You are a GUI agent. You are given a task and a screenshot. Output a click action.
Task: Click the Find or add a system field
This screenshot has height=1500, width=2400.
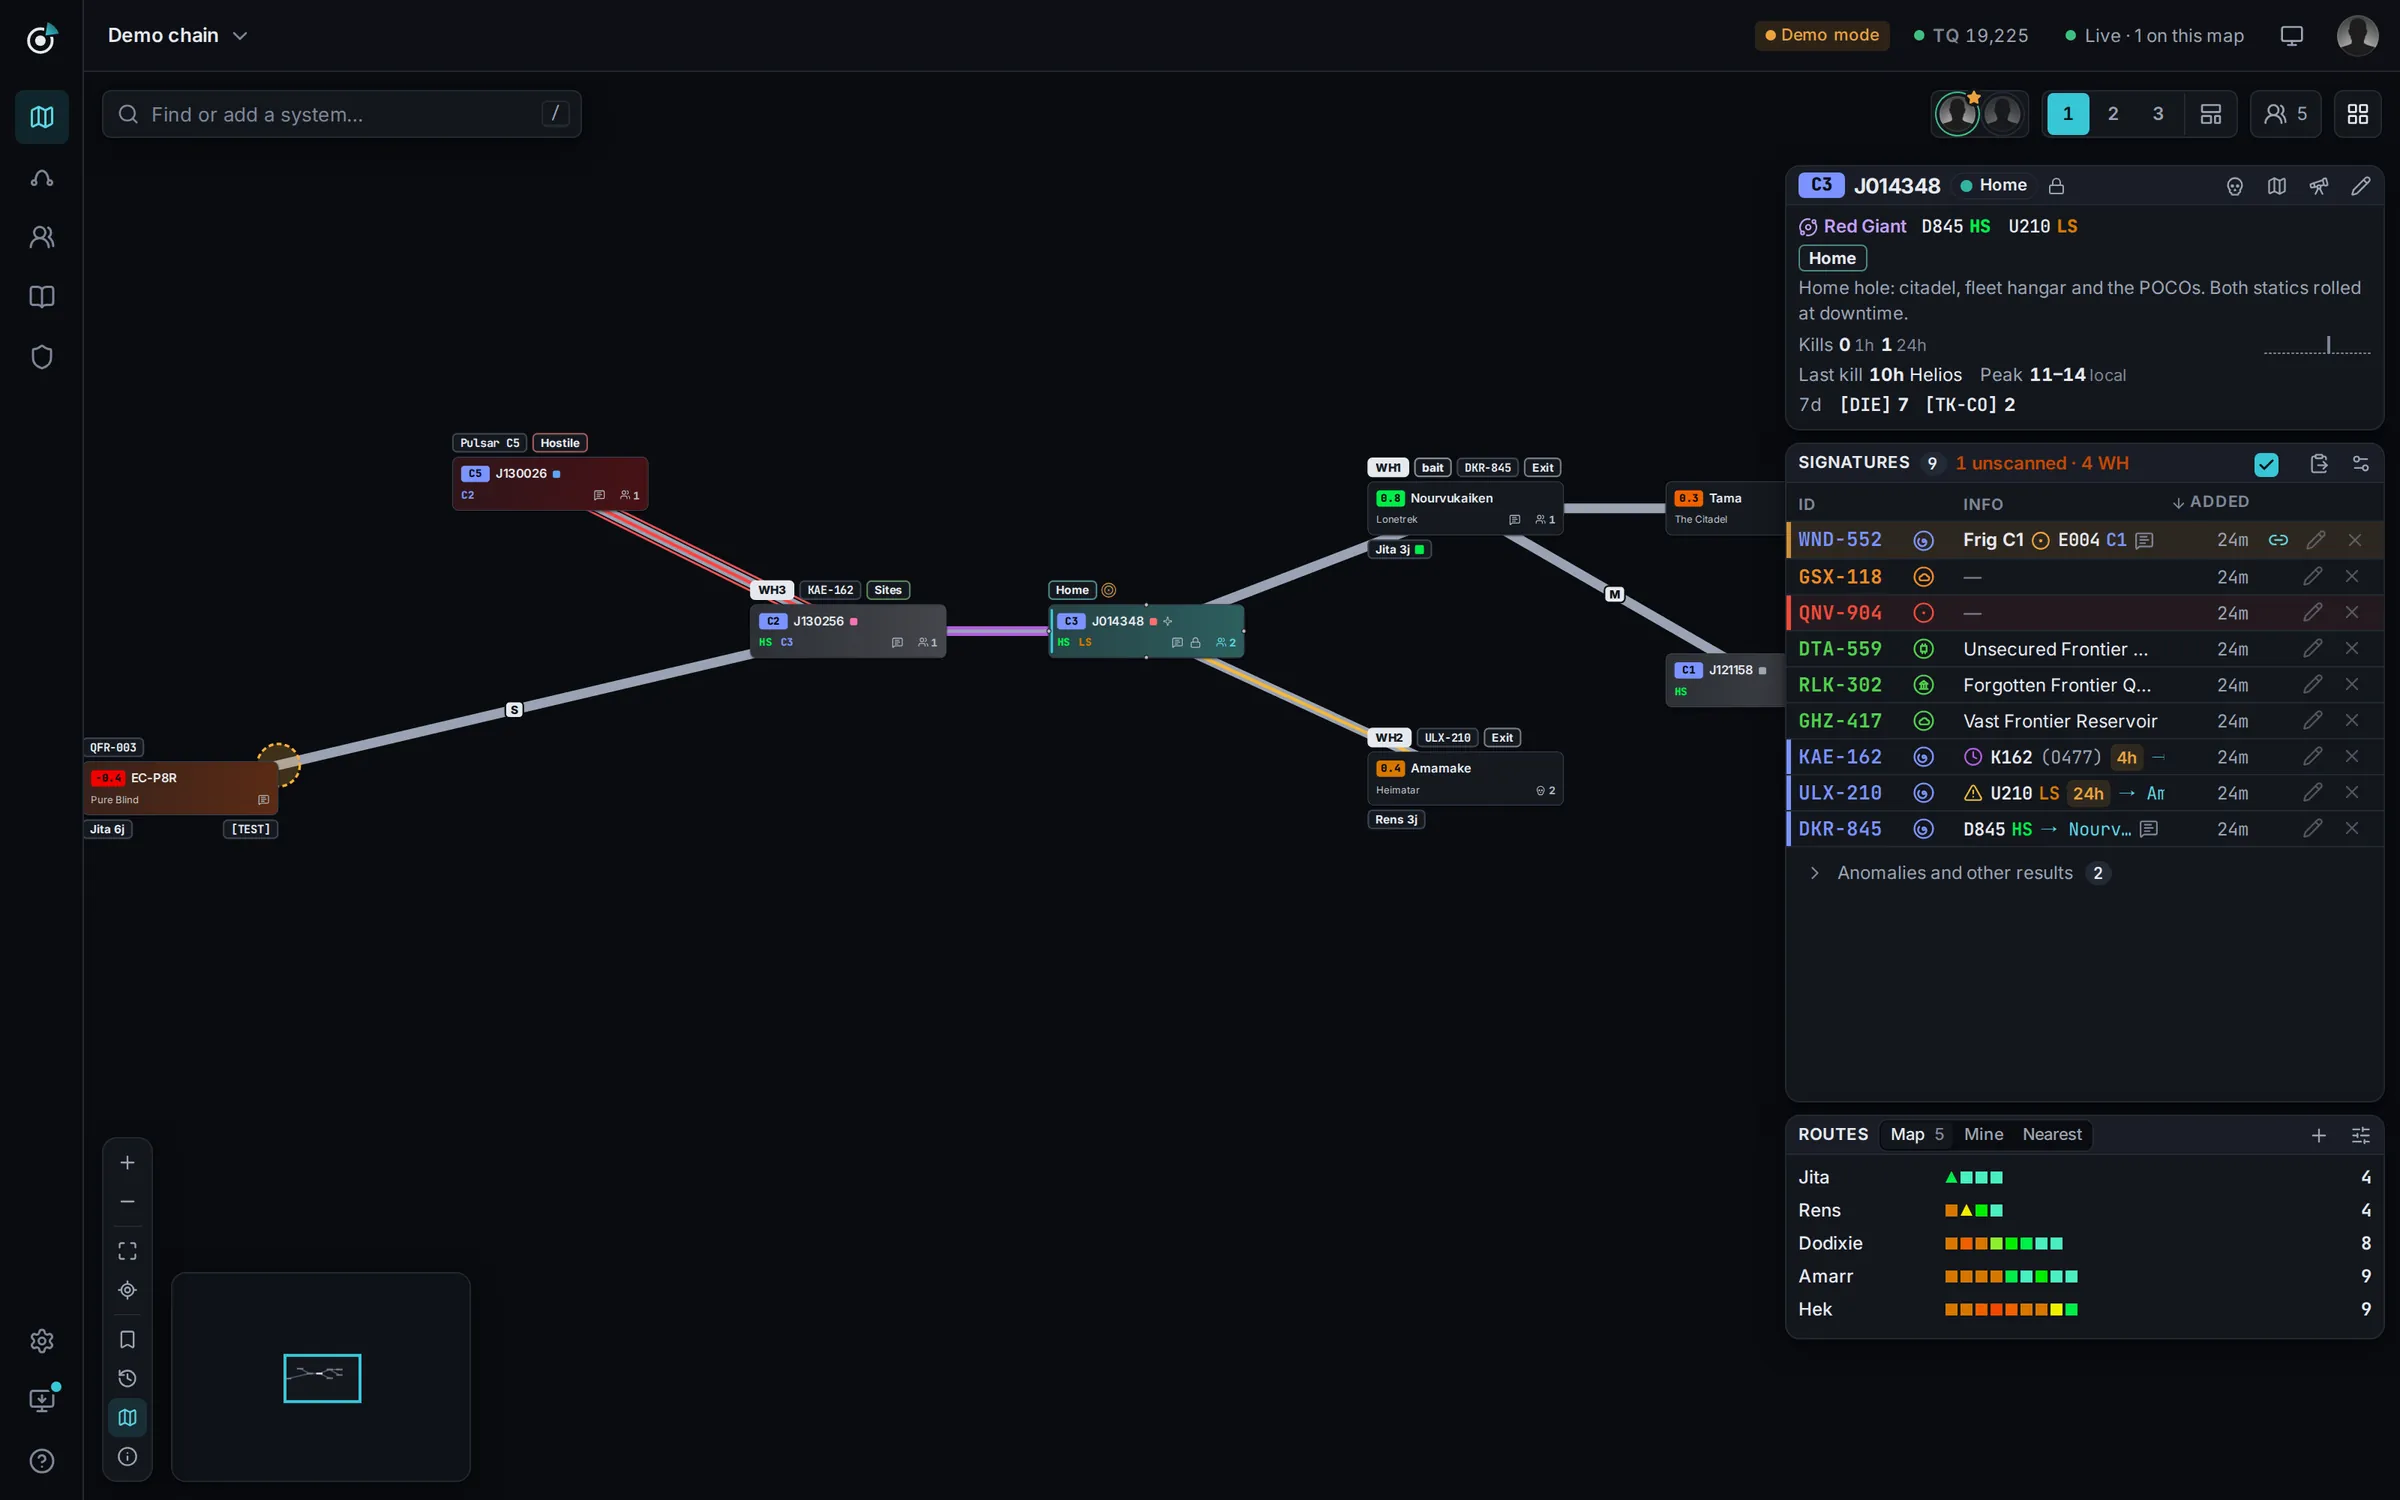[x=341, y=114]
